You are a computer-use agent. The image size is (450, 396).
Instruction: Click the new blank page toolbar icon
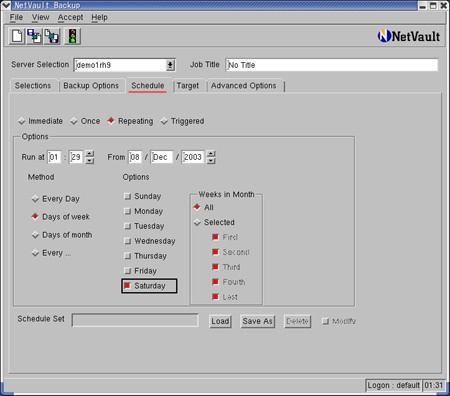pyautogui.click(x=17, y=36)
